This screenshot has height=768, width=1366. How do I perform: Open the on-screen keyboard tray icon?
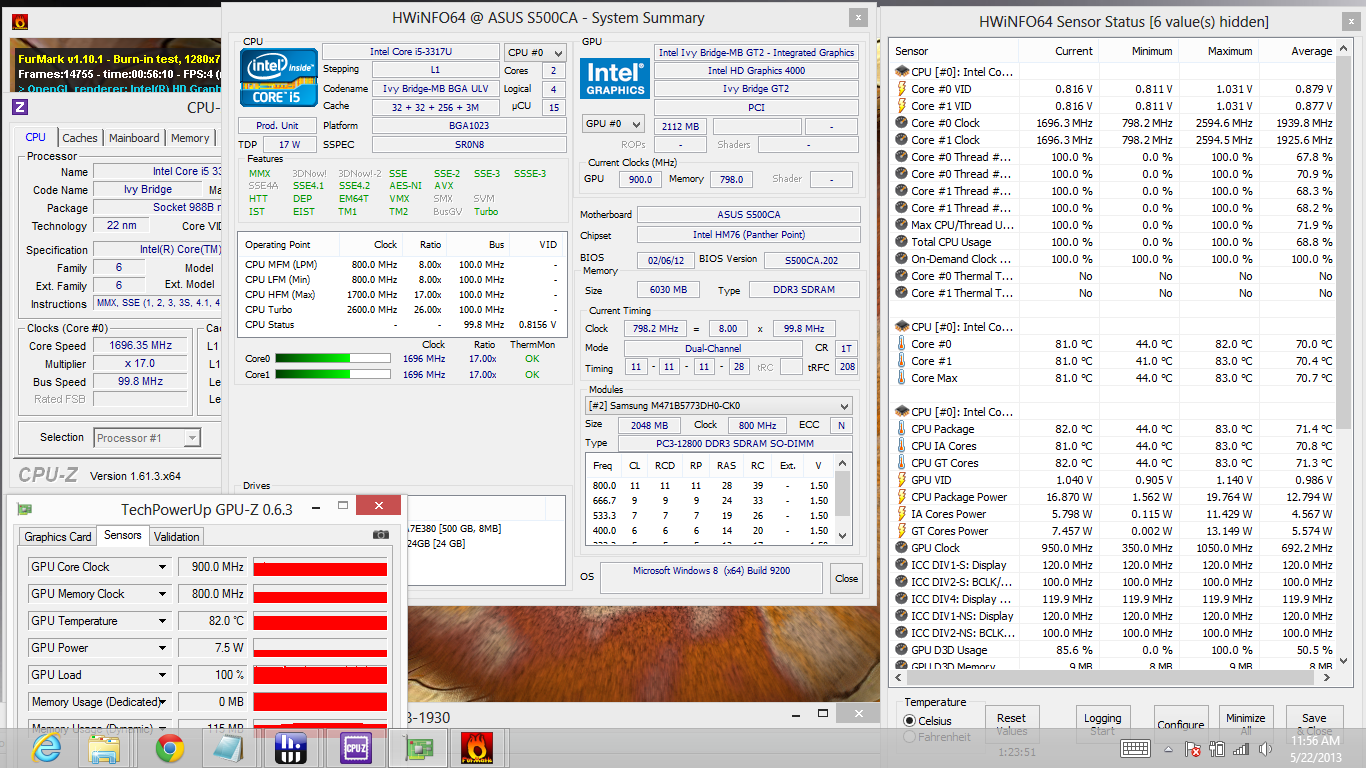1135,748
